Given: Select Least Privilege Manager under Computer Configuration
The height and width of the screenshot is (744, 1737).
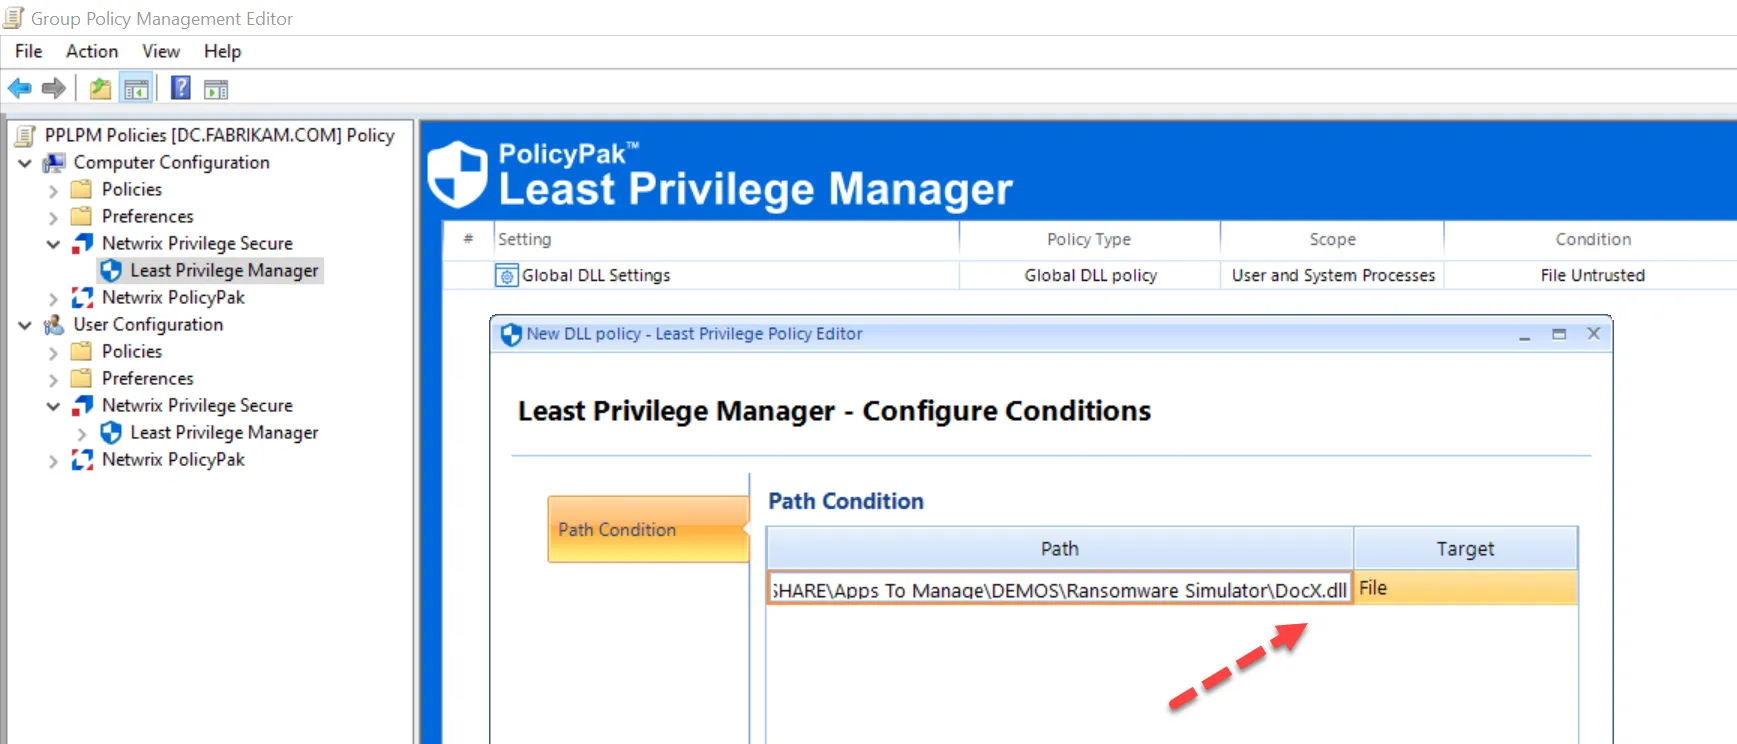Looking at the screenshot, I should (x=224, y=271).
